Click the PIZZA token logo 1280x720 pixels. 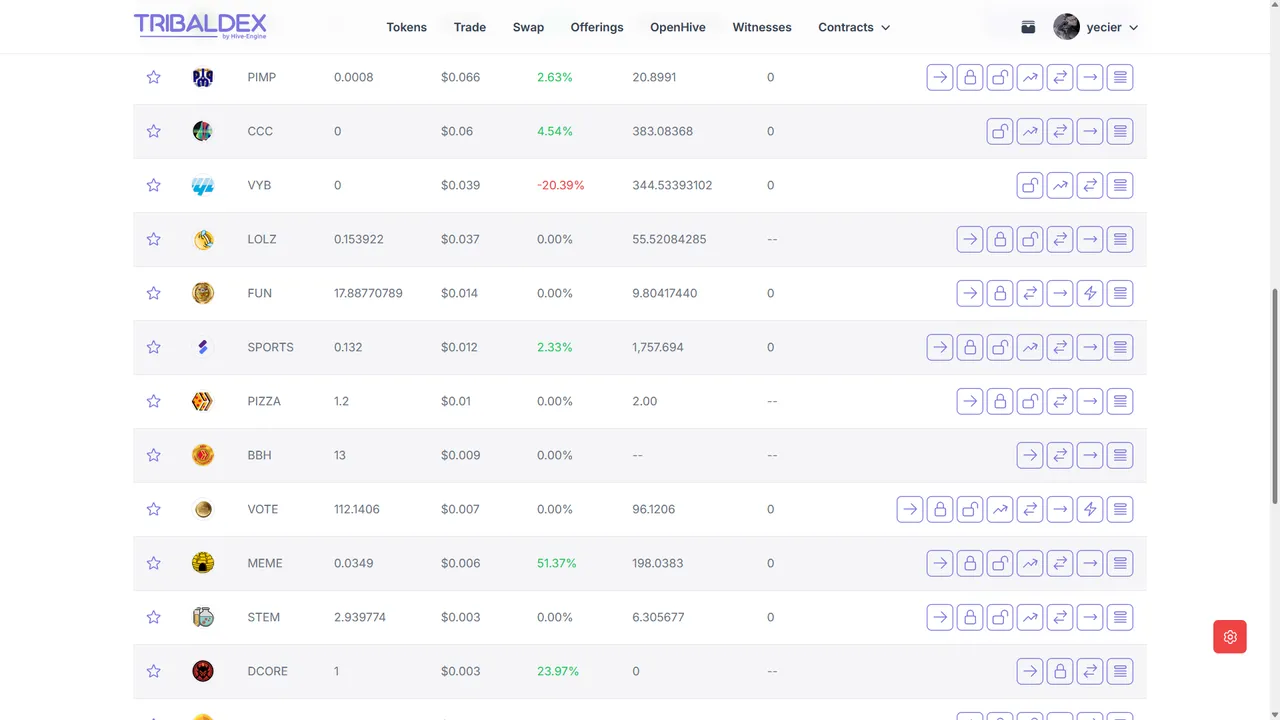[x=203, y=401]
